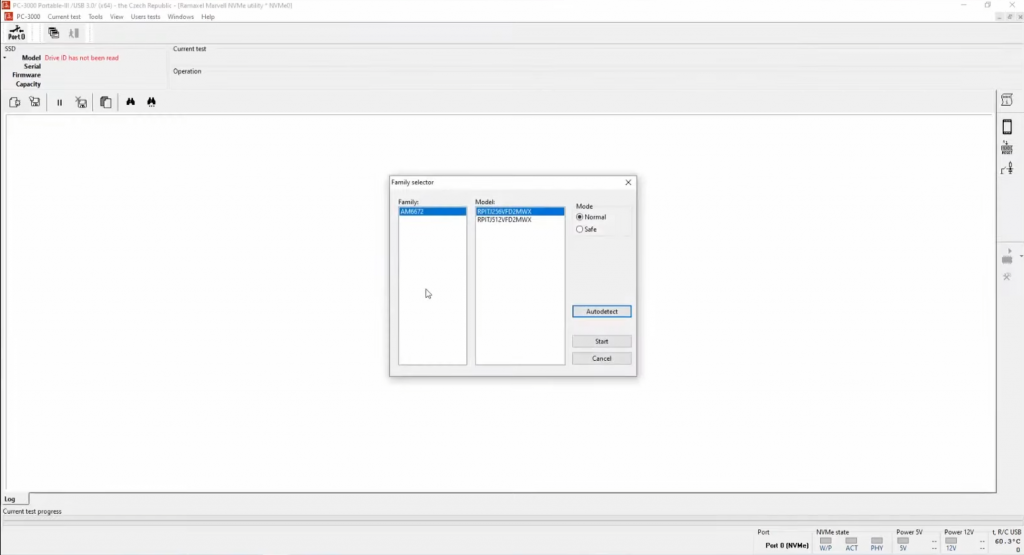Select model RPITJ512VFD2MWX in the list
Image resolution: width=1024 pixels, height=555 pixels.
coord(504,220)
